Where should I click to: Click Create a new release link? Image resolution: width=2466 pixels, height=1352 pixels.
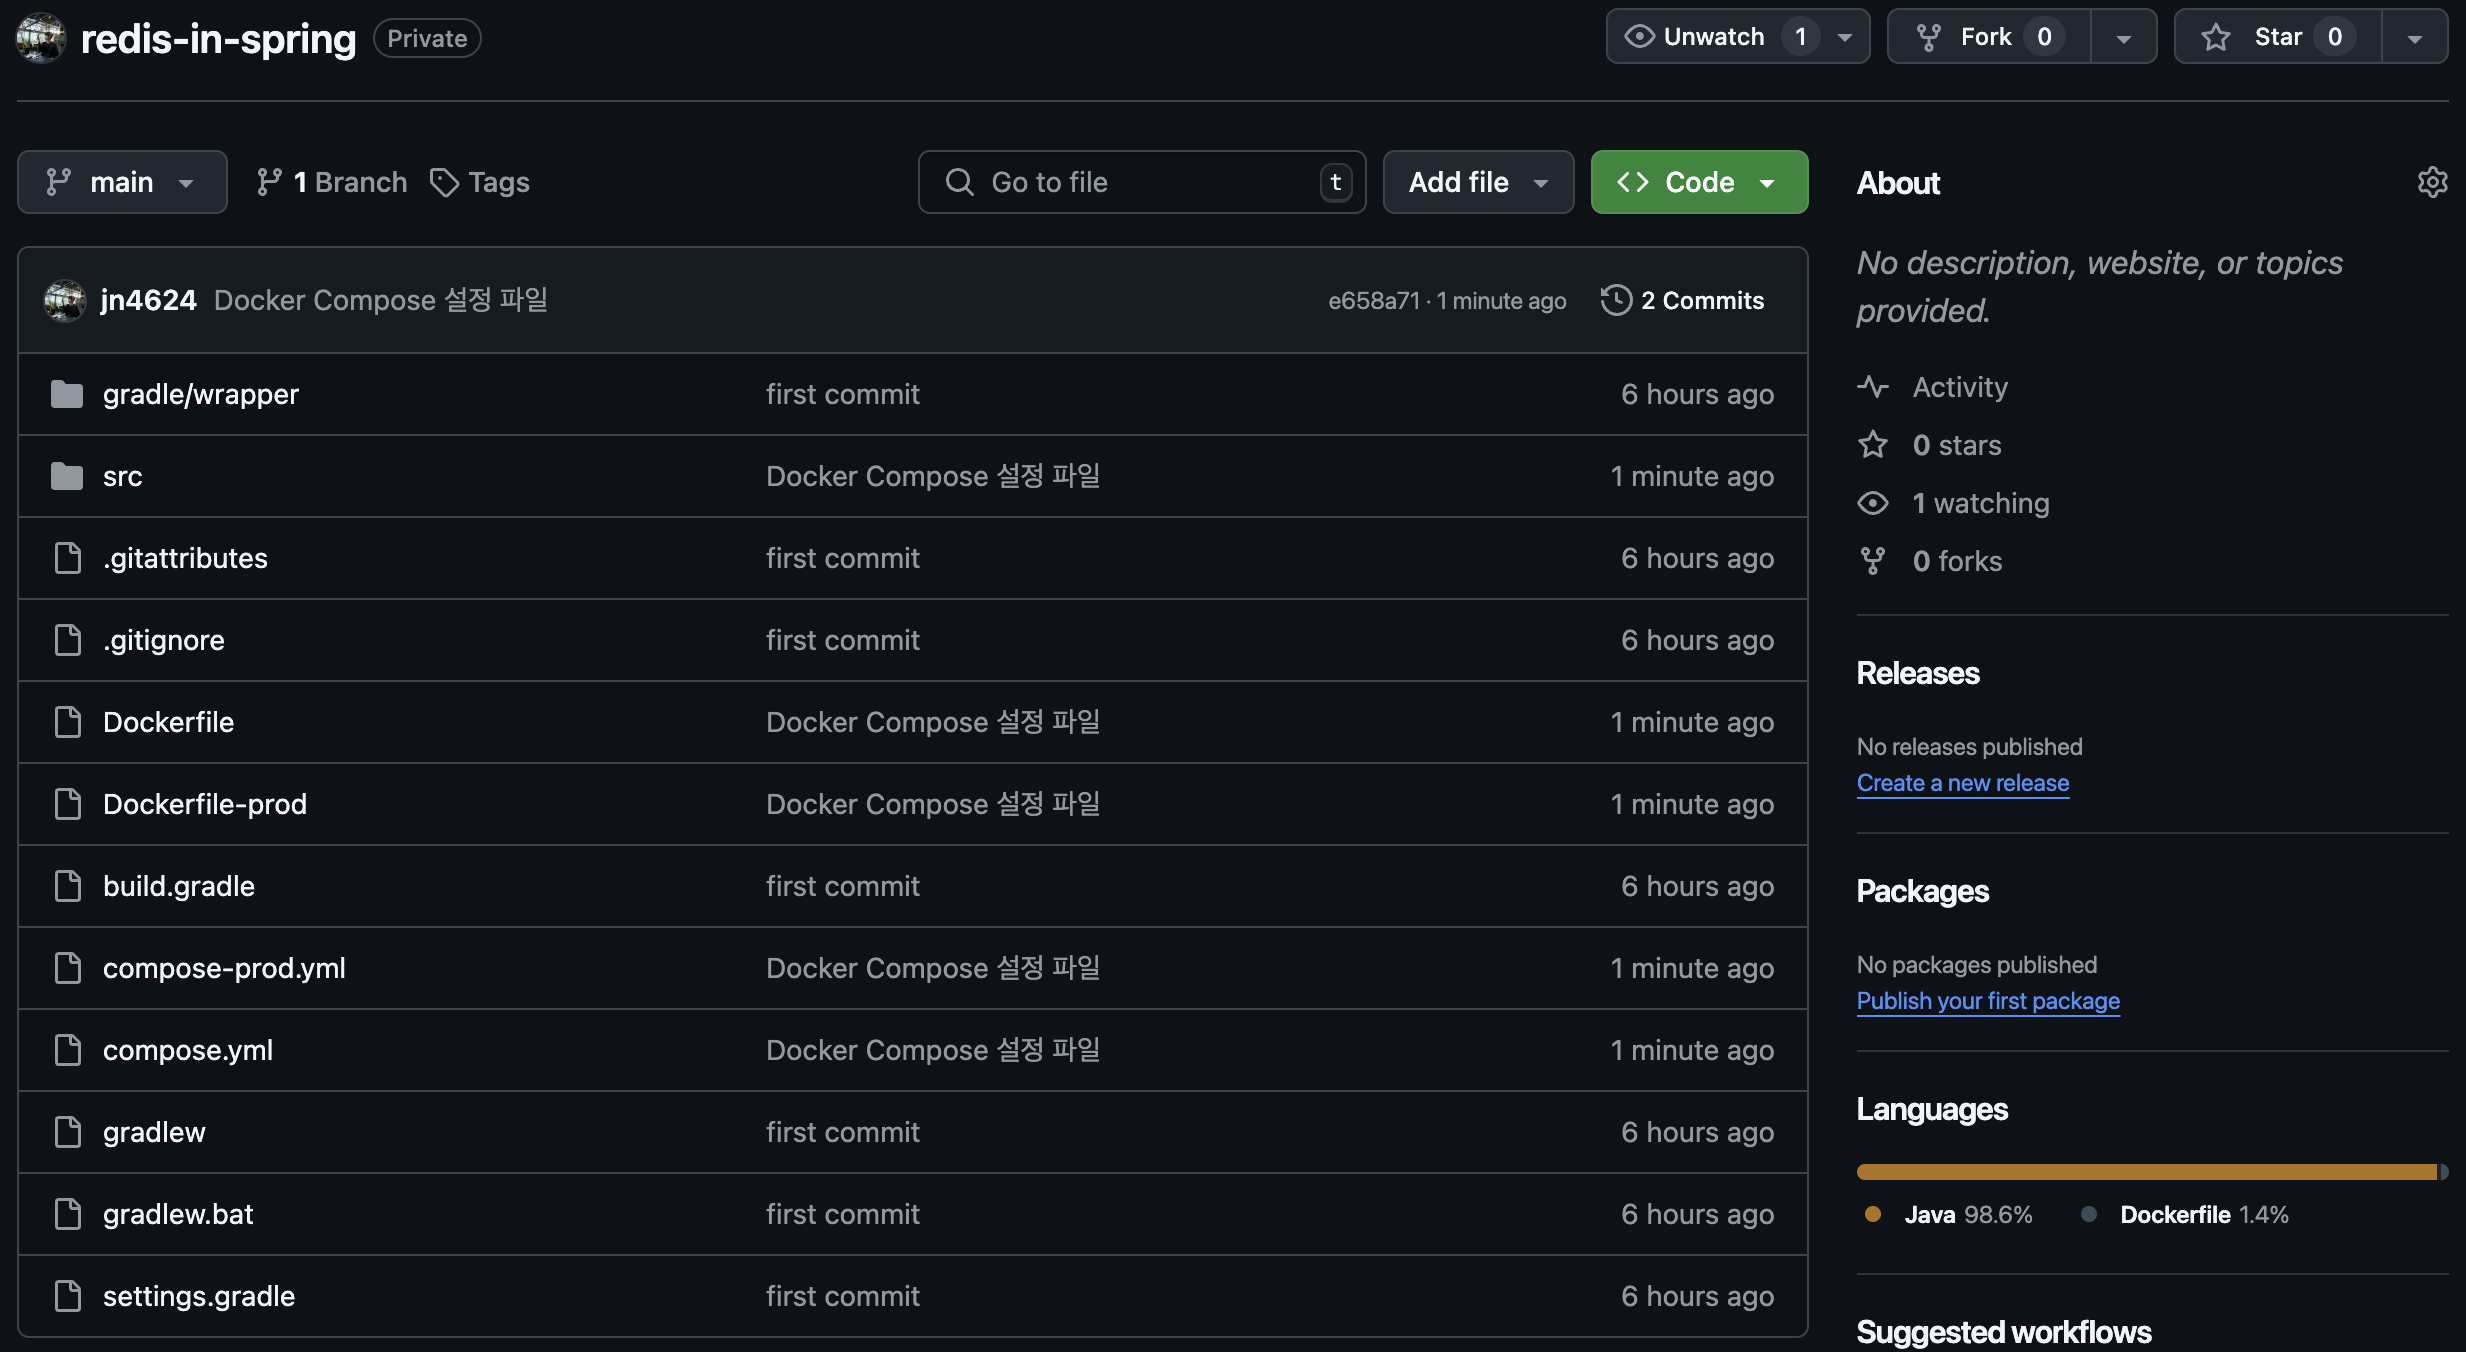coord(1962,783)
